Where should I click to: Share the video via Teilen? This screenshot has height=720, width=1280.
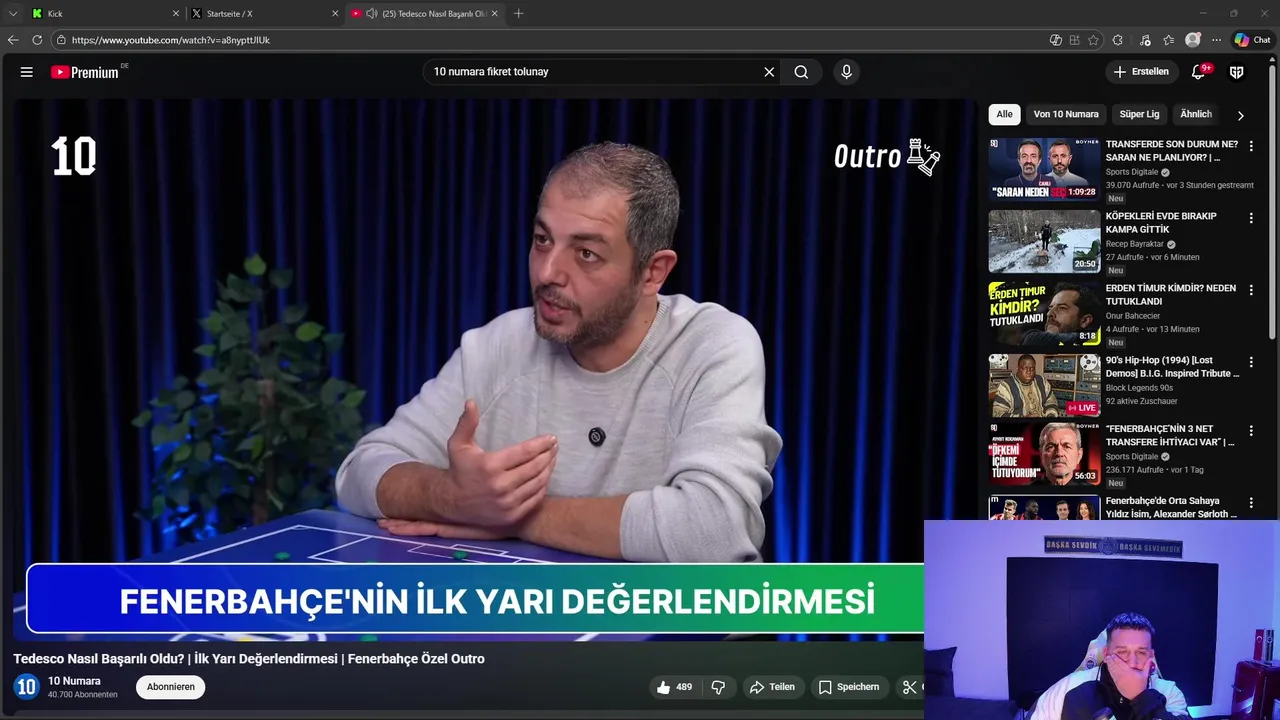(772, 687)
